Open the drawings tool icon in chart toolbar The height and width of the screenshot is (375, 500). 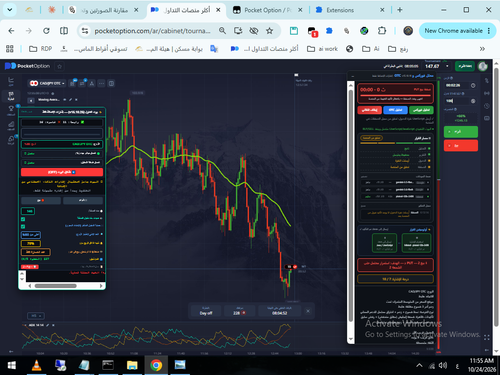coord(92,83)
